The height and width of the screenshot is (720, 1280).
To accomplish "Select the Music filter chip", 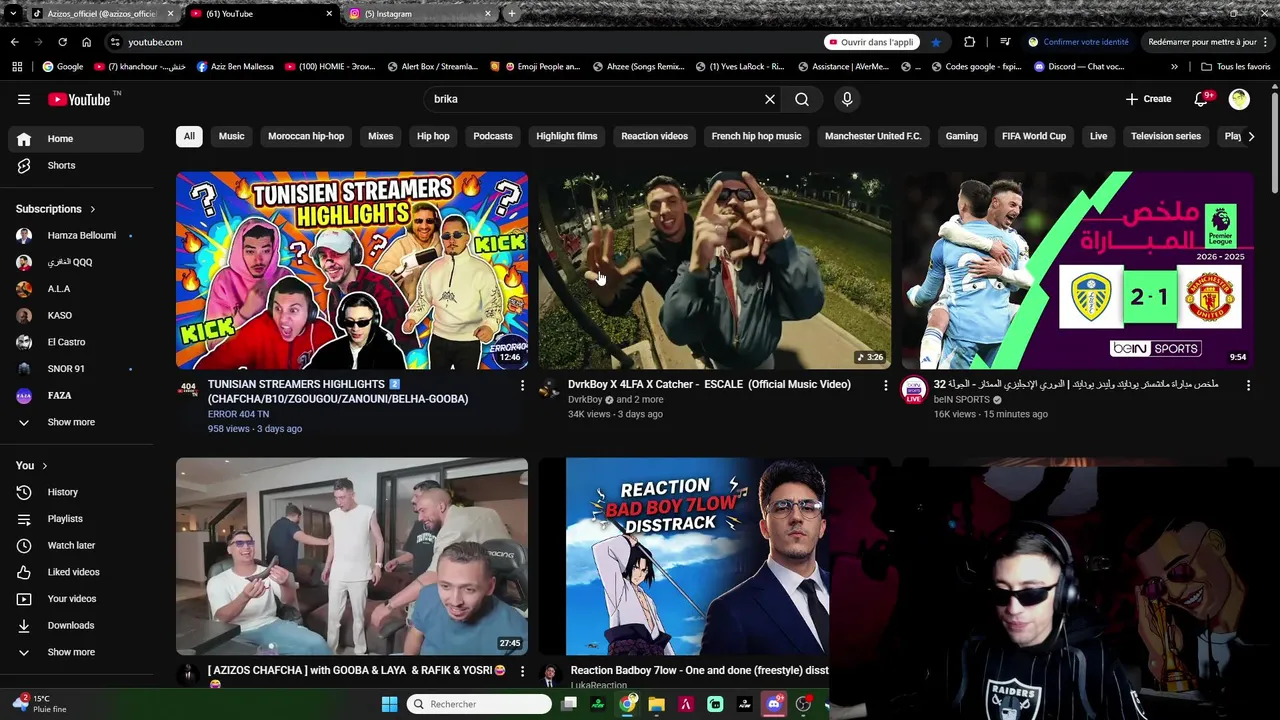I will [x=231, y=136].
